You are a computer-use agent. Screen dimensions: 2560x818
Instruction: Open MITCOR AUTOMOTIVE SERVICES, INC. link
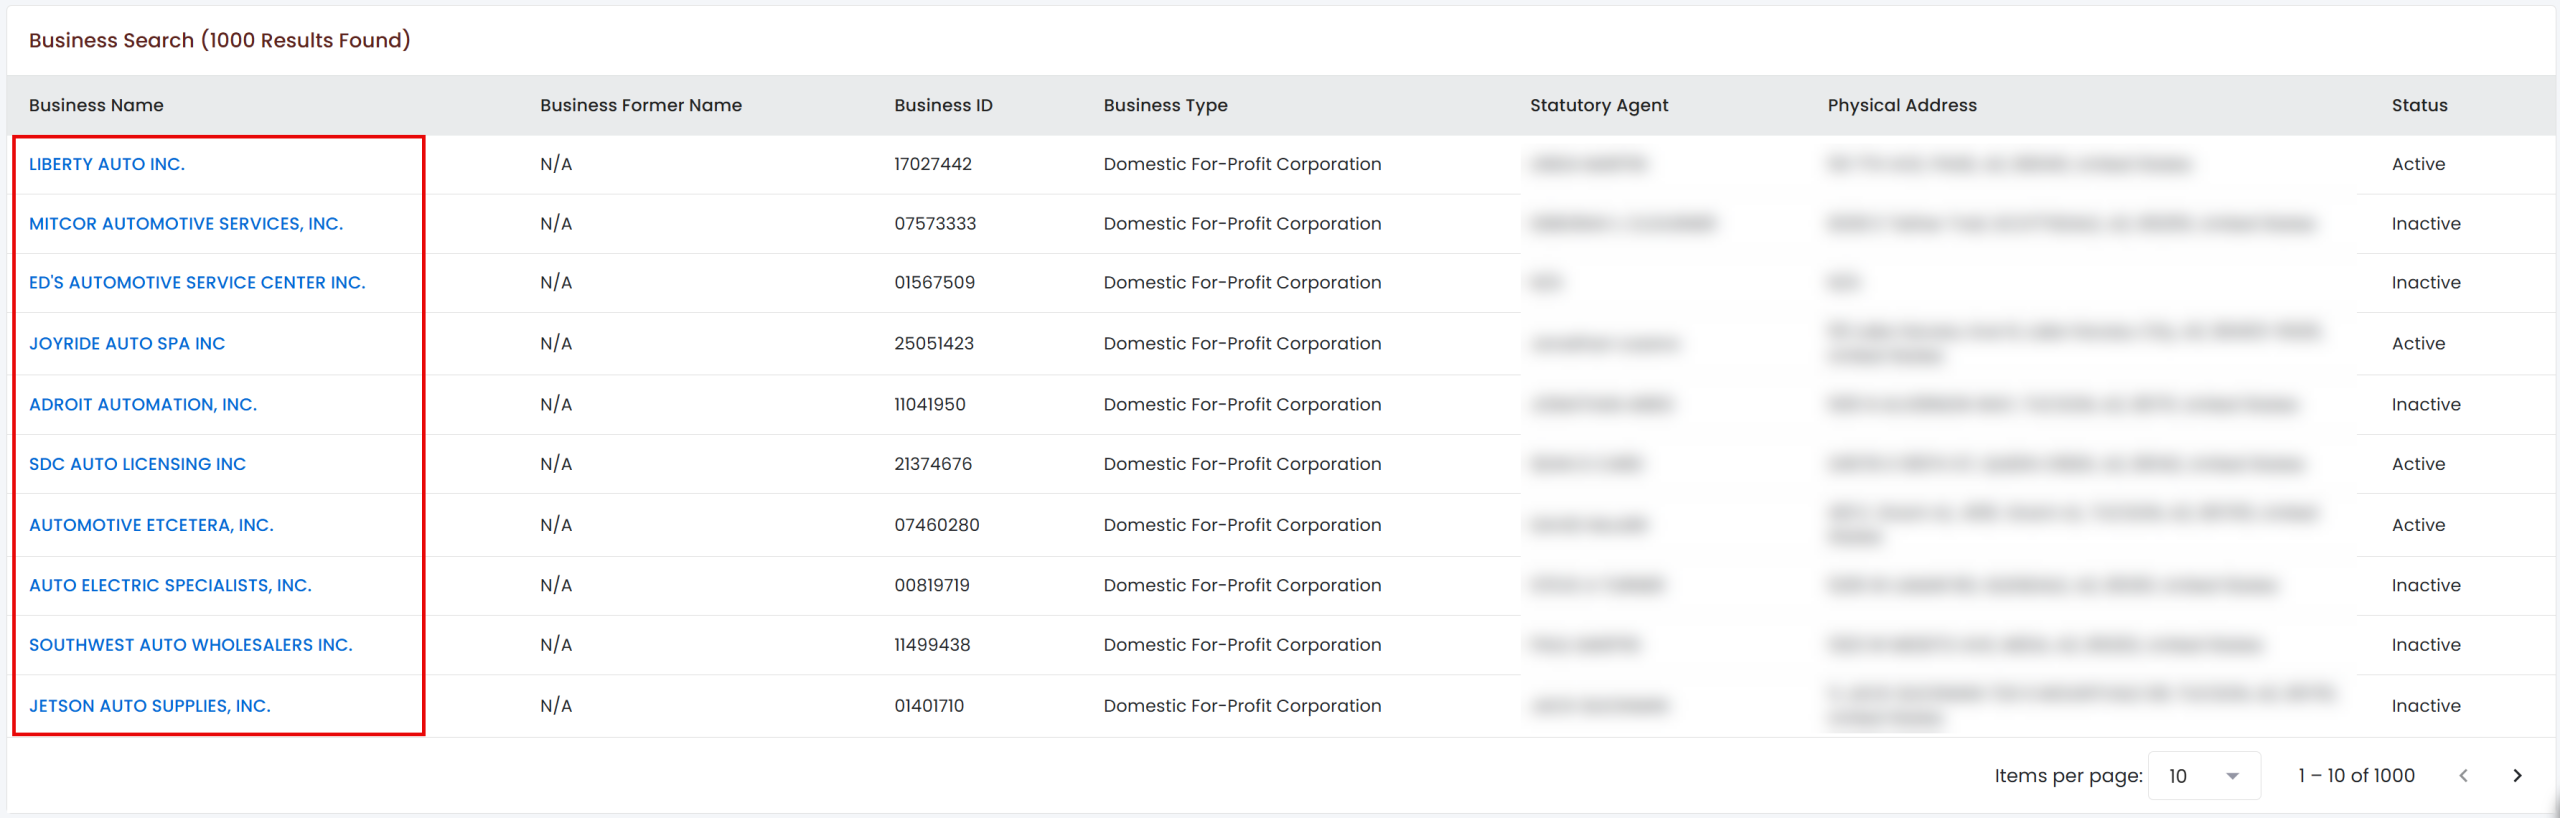tap(186, 224)
